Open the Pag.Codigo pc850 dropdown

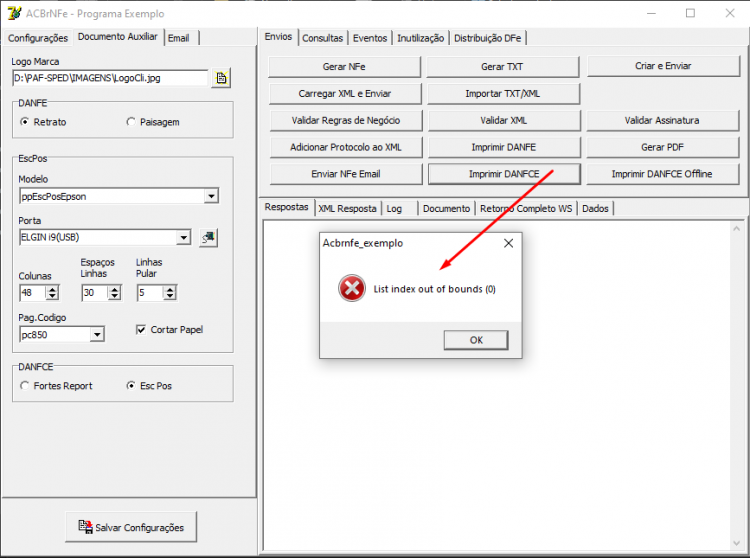coord(97,335)
